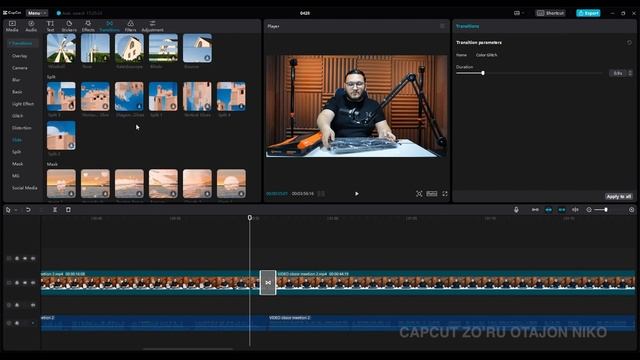Toggle auto snapping in timeline toolbar
This screenshot has width=640, height=360.
point(549,210)
